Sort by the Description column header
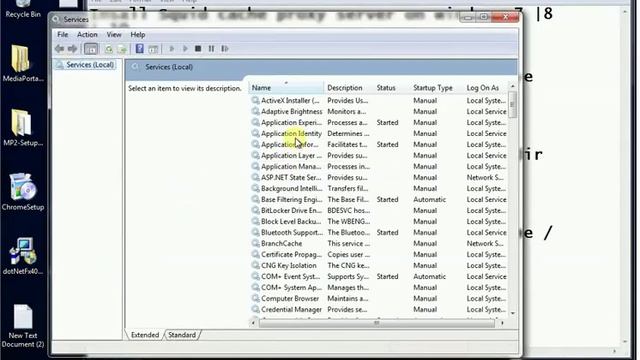This screenshot has width=640, height=360. click(349, 88)
